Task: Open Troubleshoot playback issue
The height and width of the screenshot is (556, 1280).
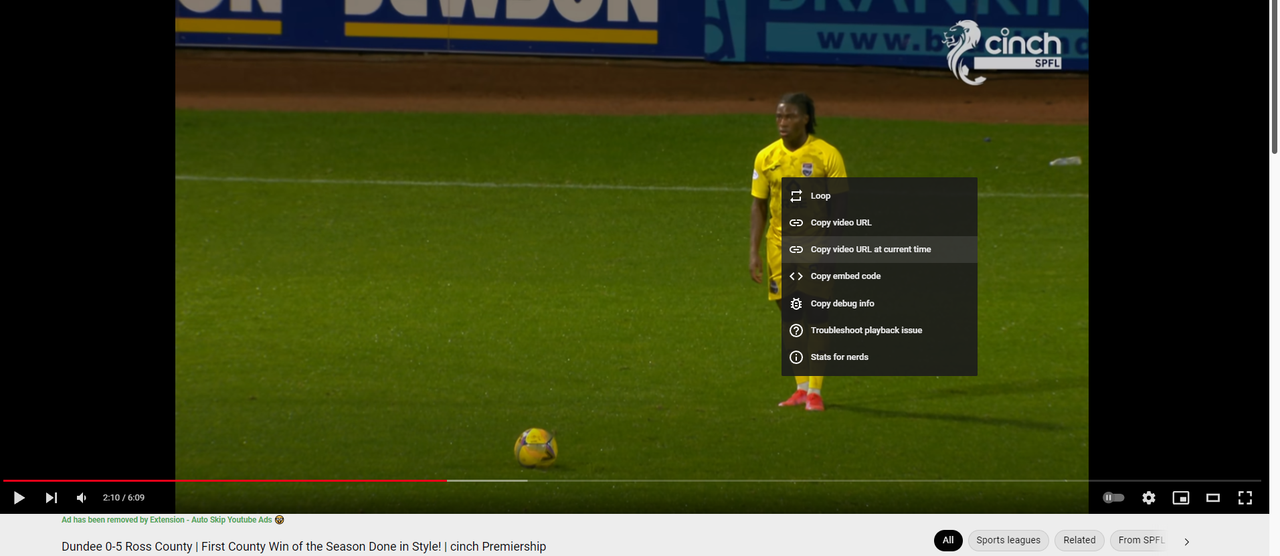Action: tap(879, 330)
